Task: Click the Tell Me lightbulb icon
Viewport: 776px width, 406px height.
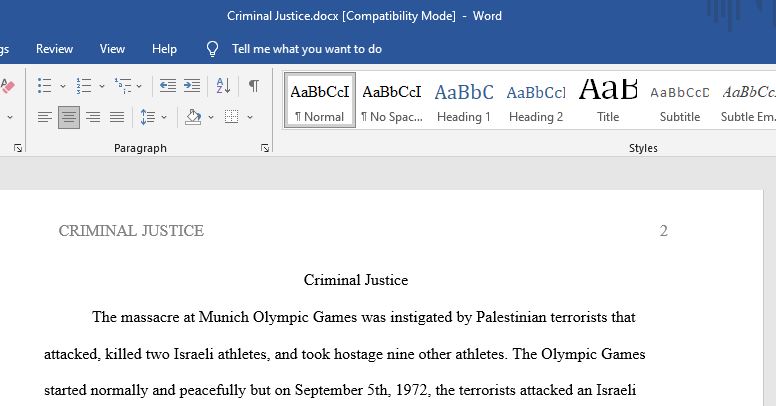Action: click(x=212, y=49)
